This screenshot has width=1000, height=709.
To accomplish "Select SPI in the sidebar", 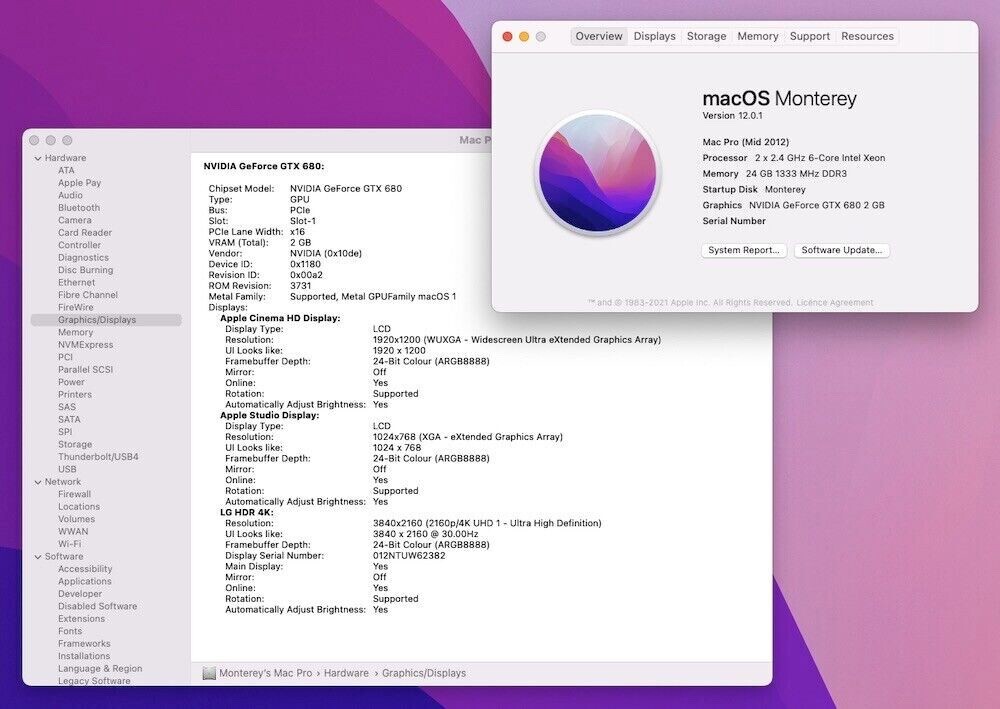I will [x=65, y=432].
